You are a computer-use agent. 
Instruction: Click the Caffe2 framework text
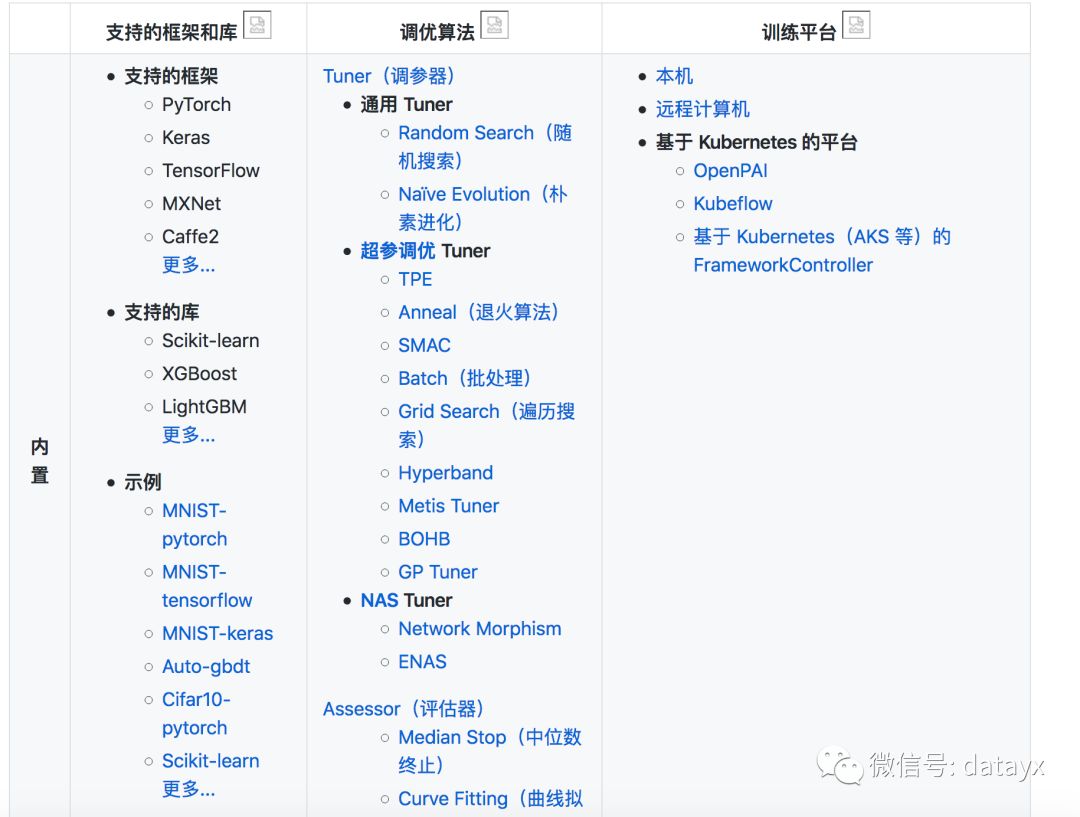(190, 236)
